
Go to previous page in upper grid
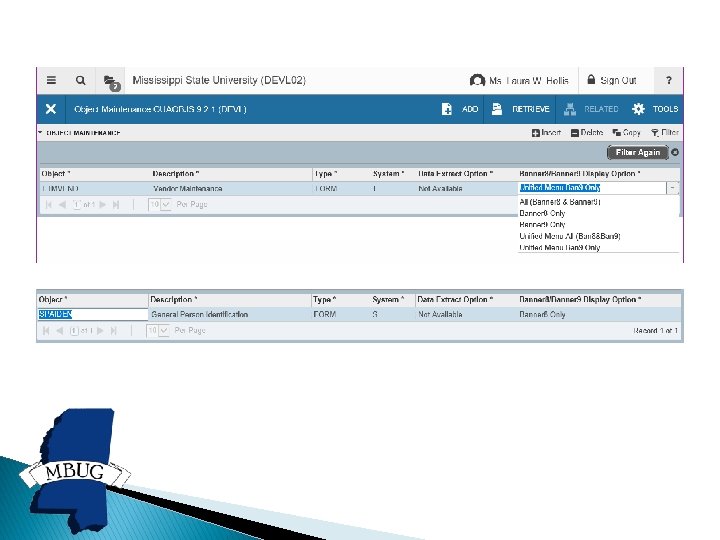[x=62, y=205]
